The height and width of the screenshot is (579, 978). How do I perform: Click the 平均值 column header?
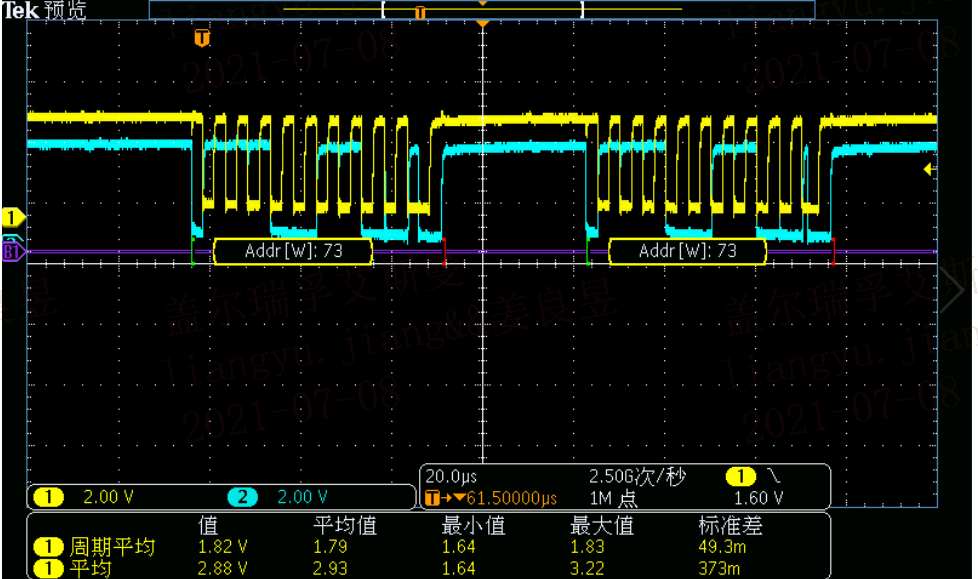point(345,525)
